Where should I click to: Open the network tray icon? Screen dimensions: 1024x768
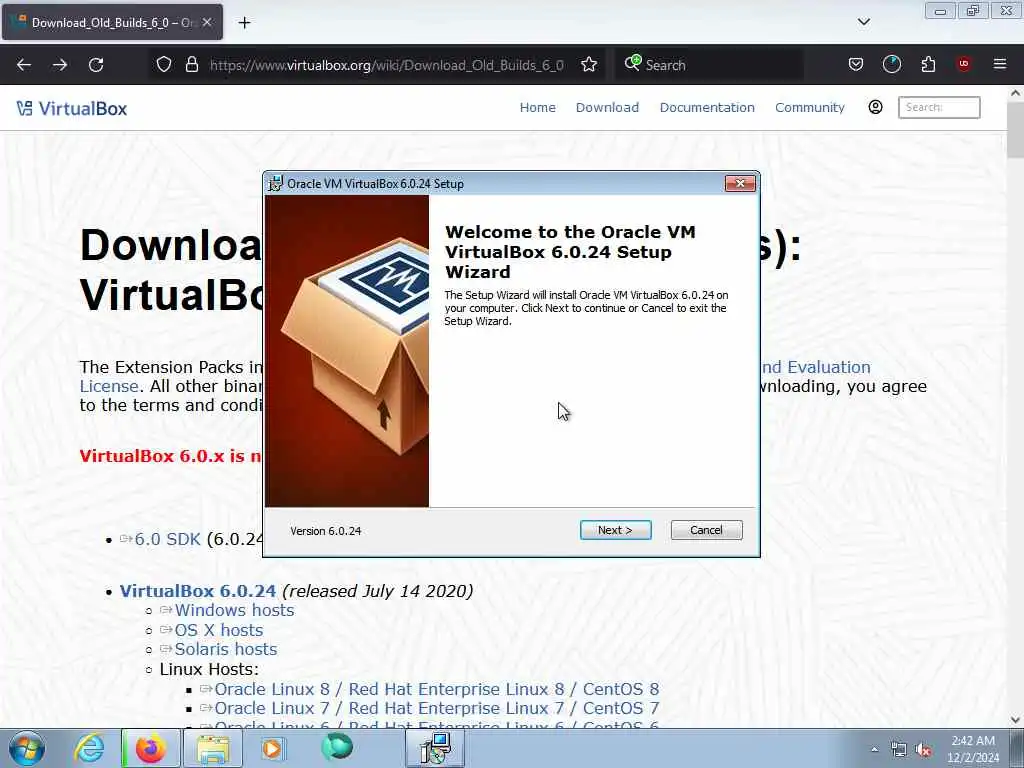click(x=899, y=749)
